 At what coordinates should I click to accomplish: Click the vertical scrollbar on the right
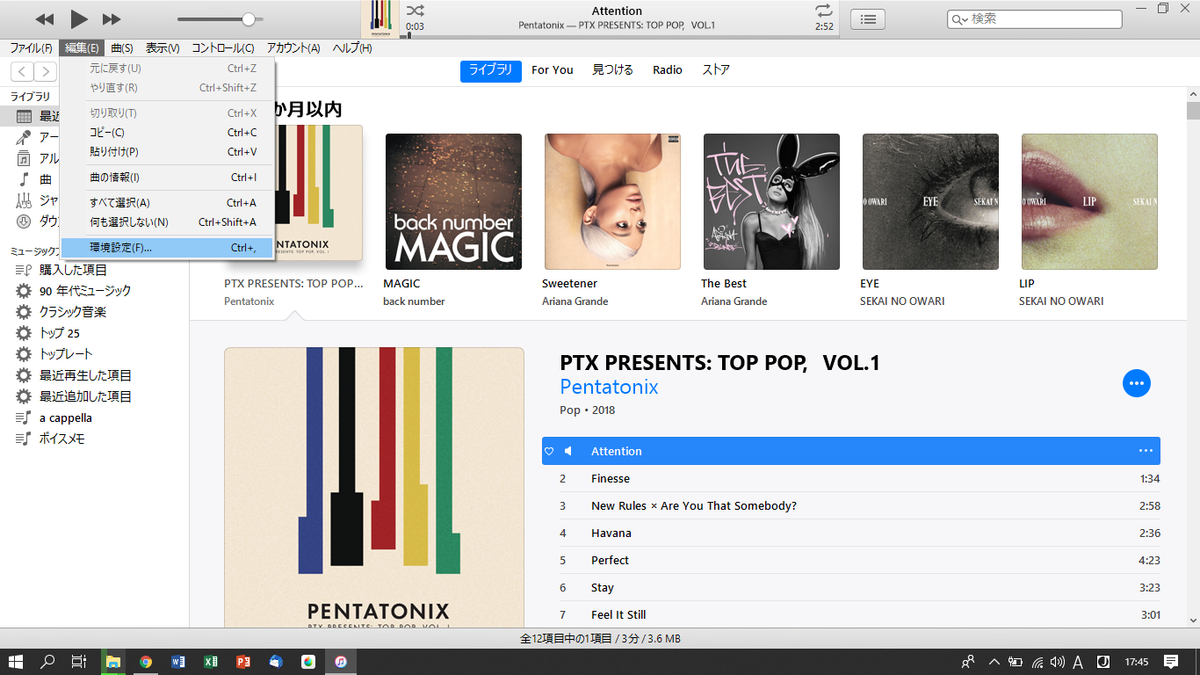pyautogui.click(x=1192, y=110)
